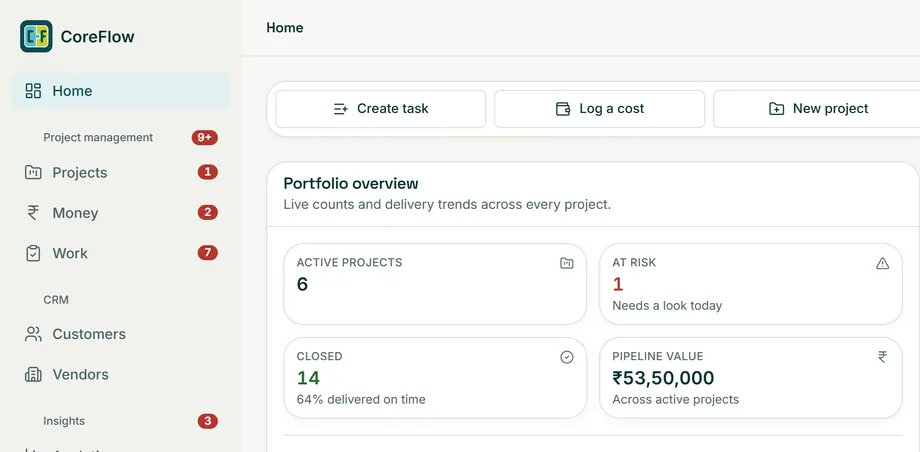Click the warning triangle on At Risk card
This screenshot has width=920, height=452.
pyautogui.click(x=882, y=263)
